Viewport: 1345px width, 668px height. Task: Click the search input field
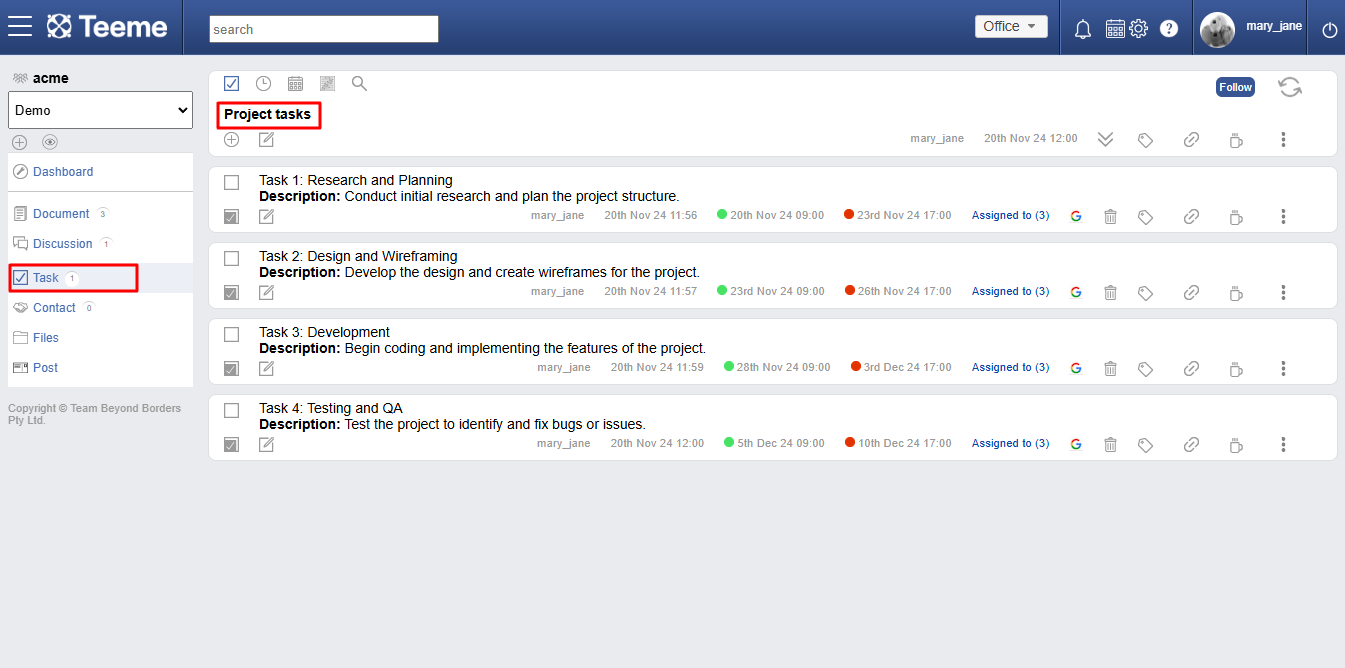pos(324,29)
